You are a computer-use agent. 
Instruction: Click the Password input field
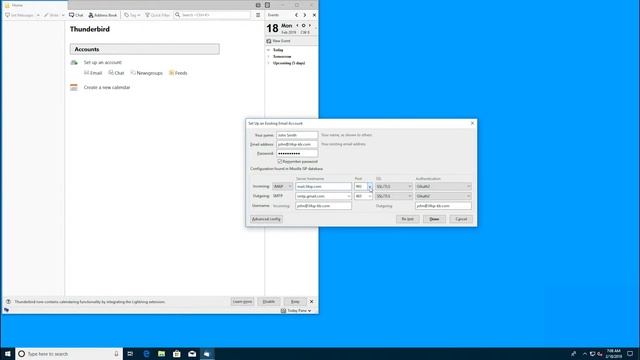point(297,153)
